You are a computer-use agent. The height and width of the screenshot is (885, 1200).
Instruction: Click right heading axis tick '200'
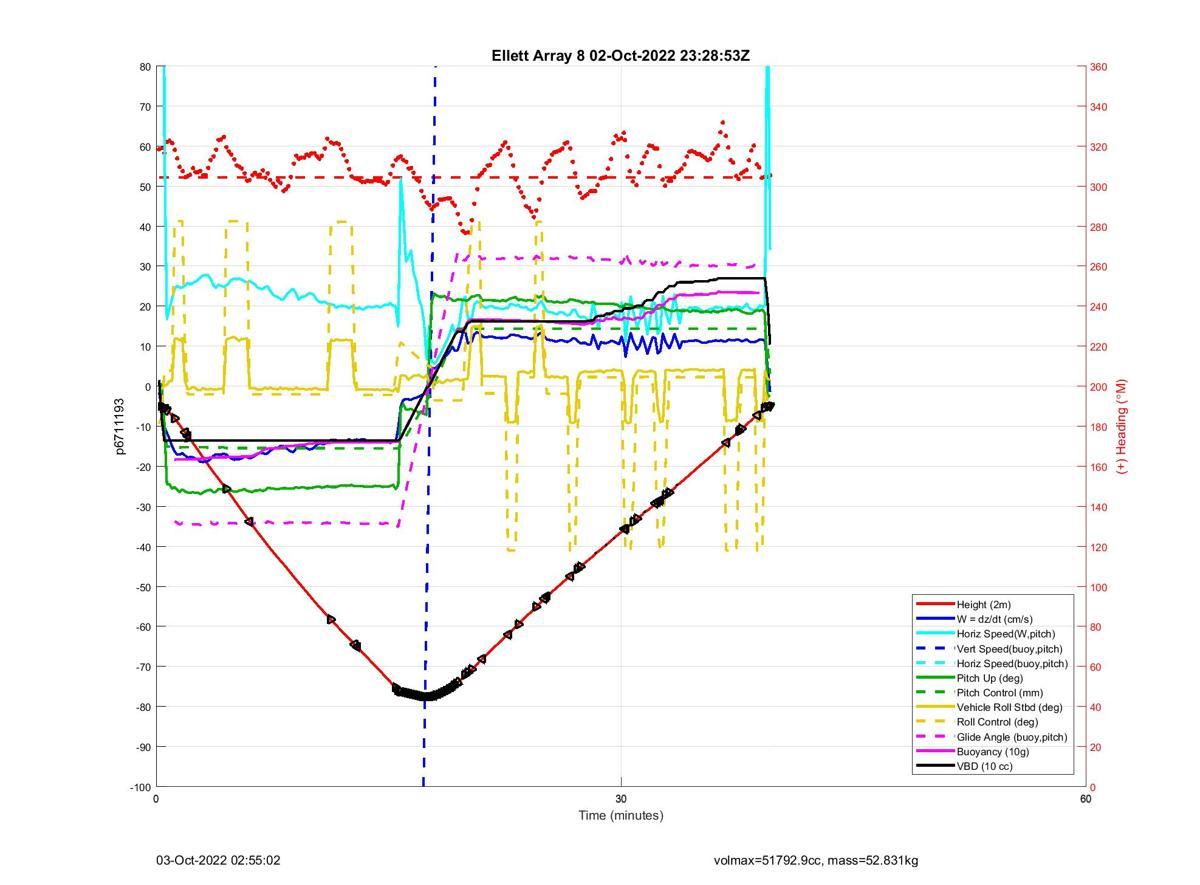point(1098,387)
